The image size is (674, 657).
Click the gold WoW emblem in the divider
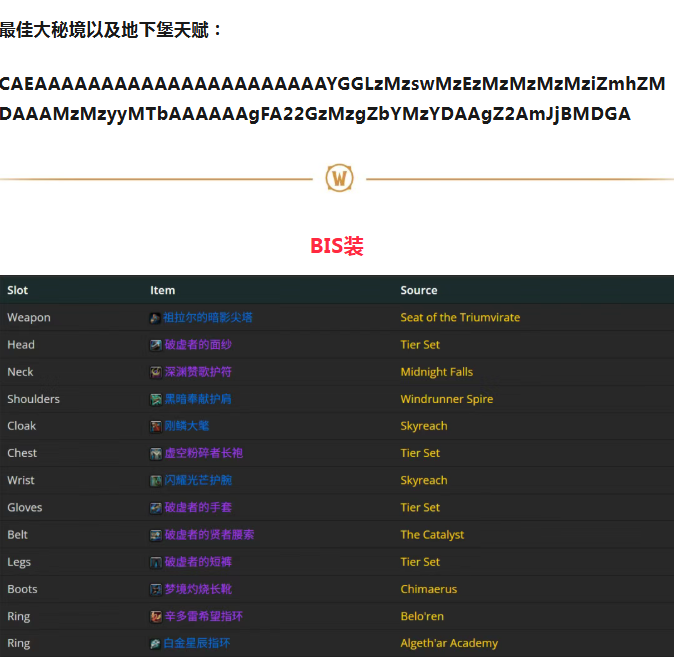340,179
